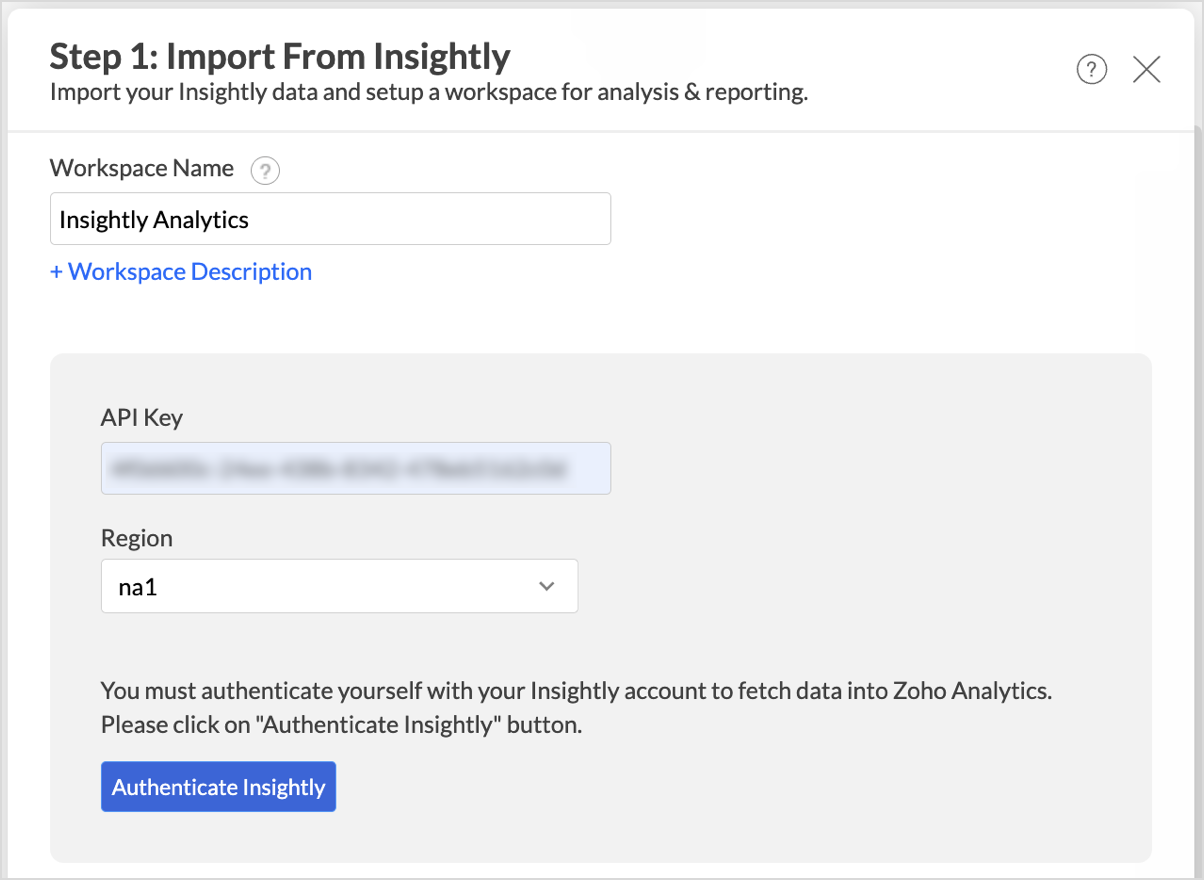
Task: Click the blurred API key value
Action: (340, 468)
